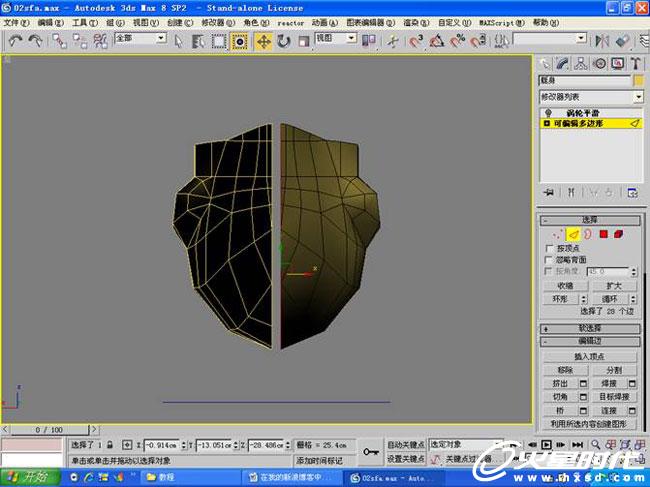Image resolution: width=650 pixels, height=487 pixels.
Task: Pick the Rectangular Selection Region tool
Action: coord(218,41)
